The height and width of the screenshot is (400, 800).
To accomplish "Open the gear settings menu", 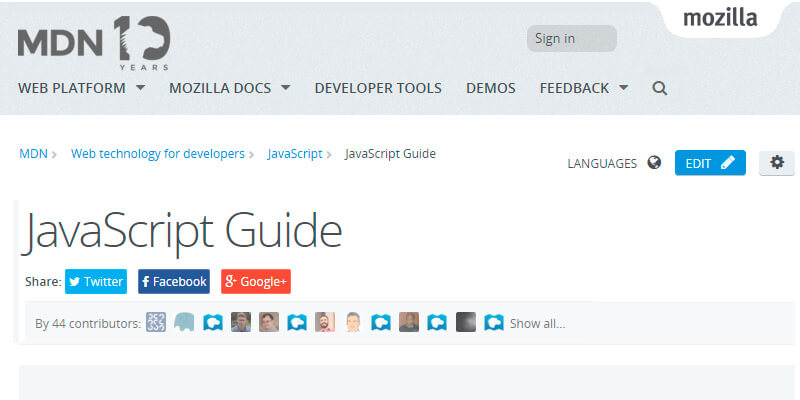I will click(777, 163).
